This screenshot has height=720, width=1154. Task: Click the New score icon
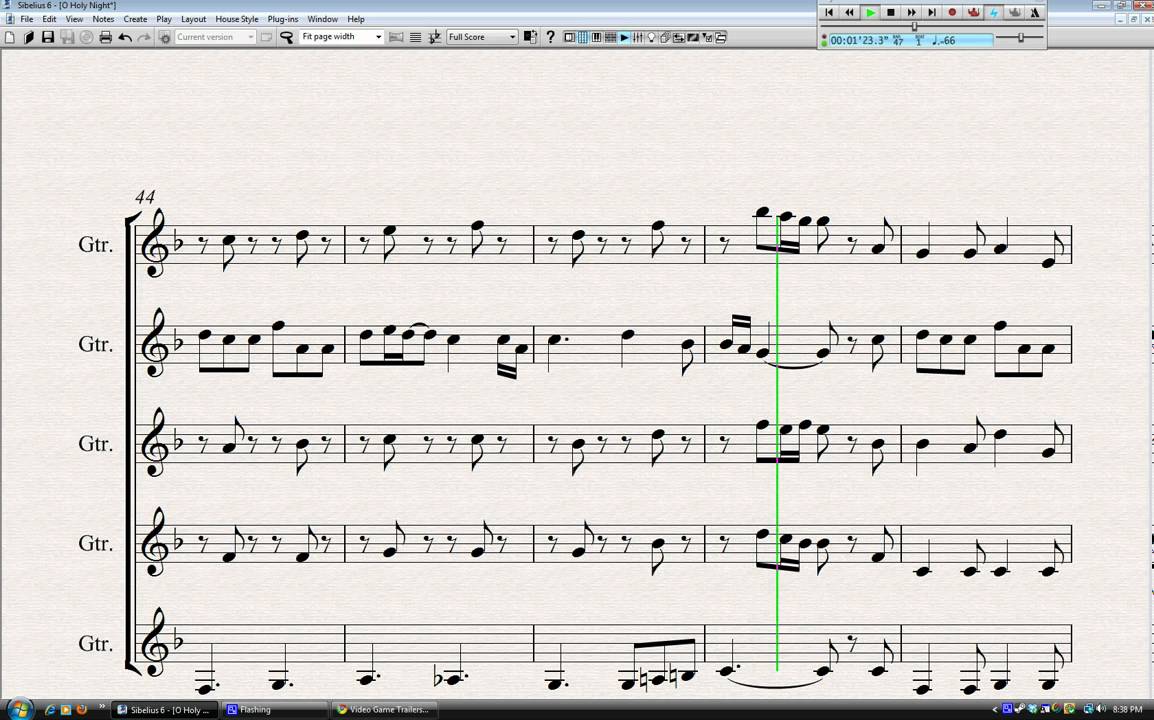pos(10,37)
